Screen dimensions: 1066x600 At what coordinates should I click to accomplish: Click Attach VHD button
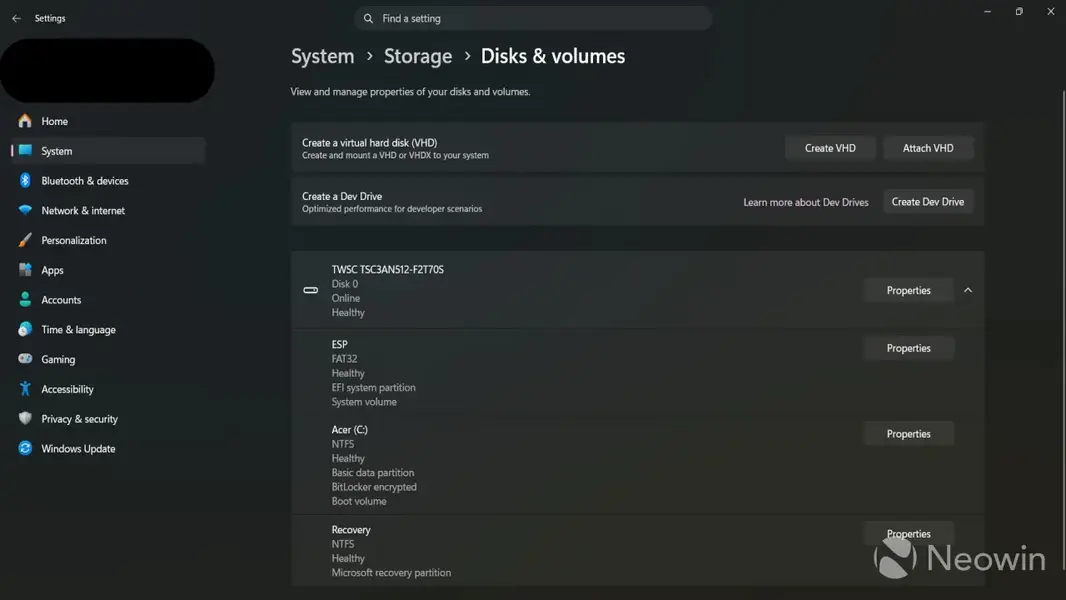coord(928,148)
